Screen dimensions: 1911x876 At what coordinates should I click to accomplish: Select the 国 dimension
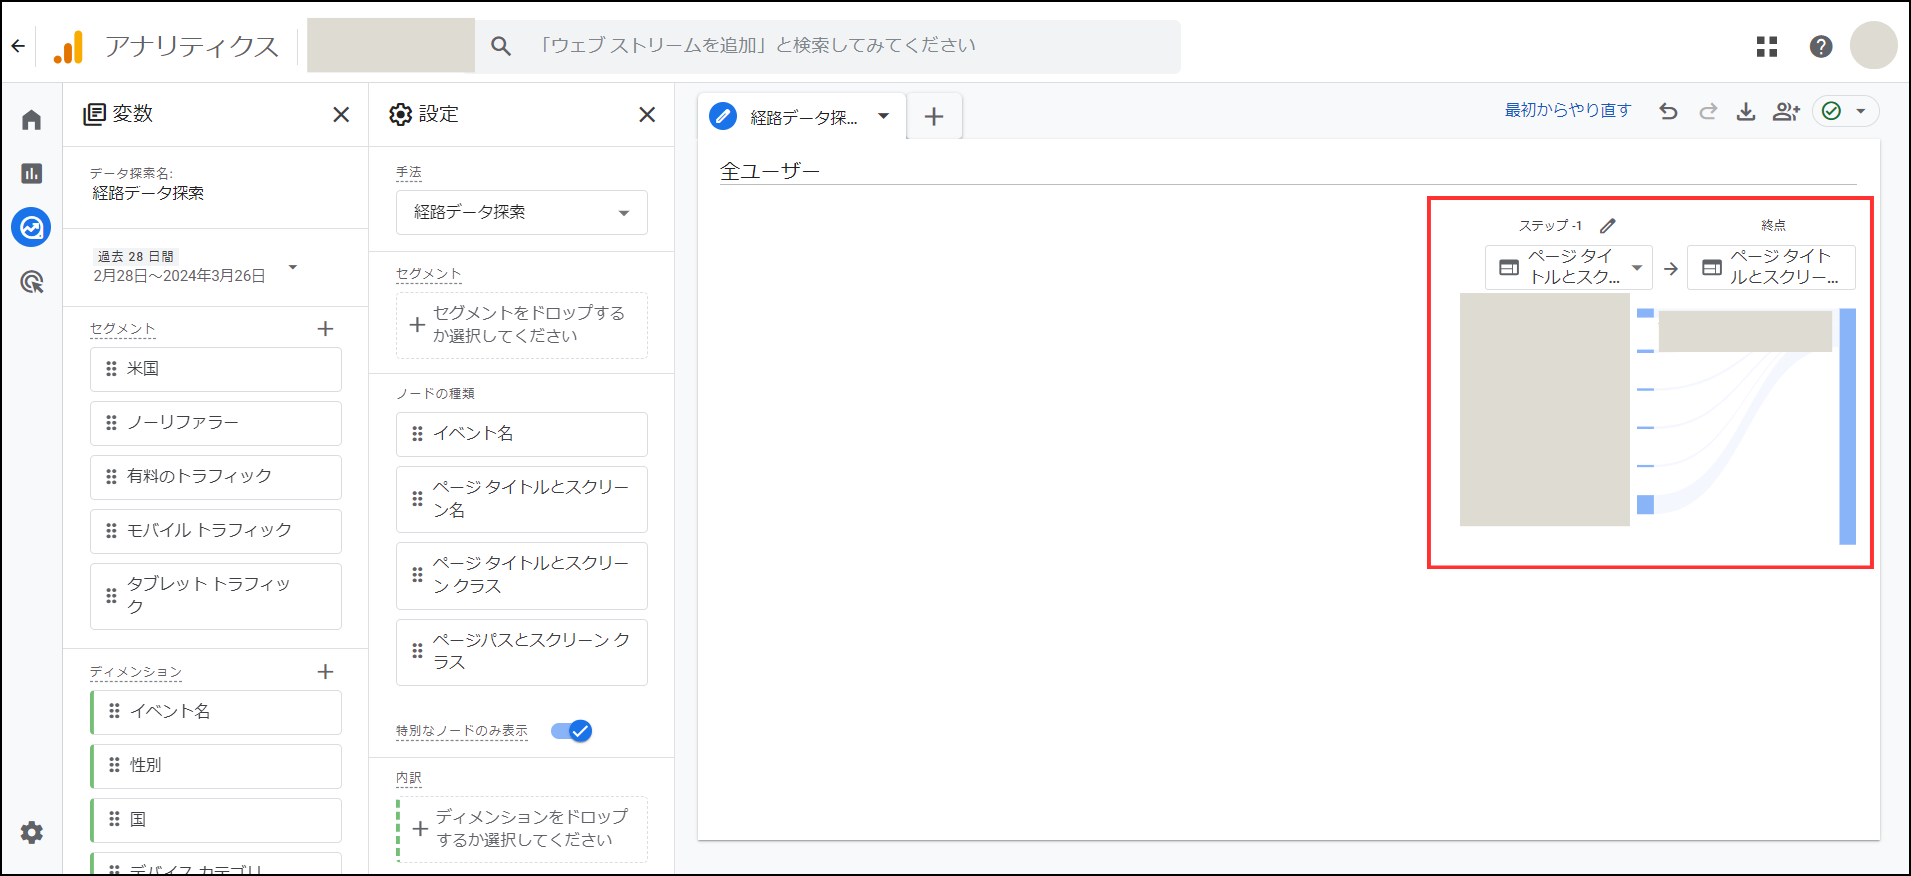(x=216, y=820)
